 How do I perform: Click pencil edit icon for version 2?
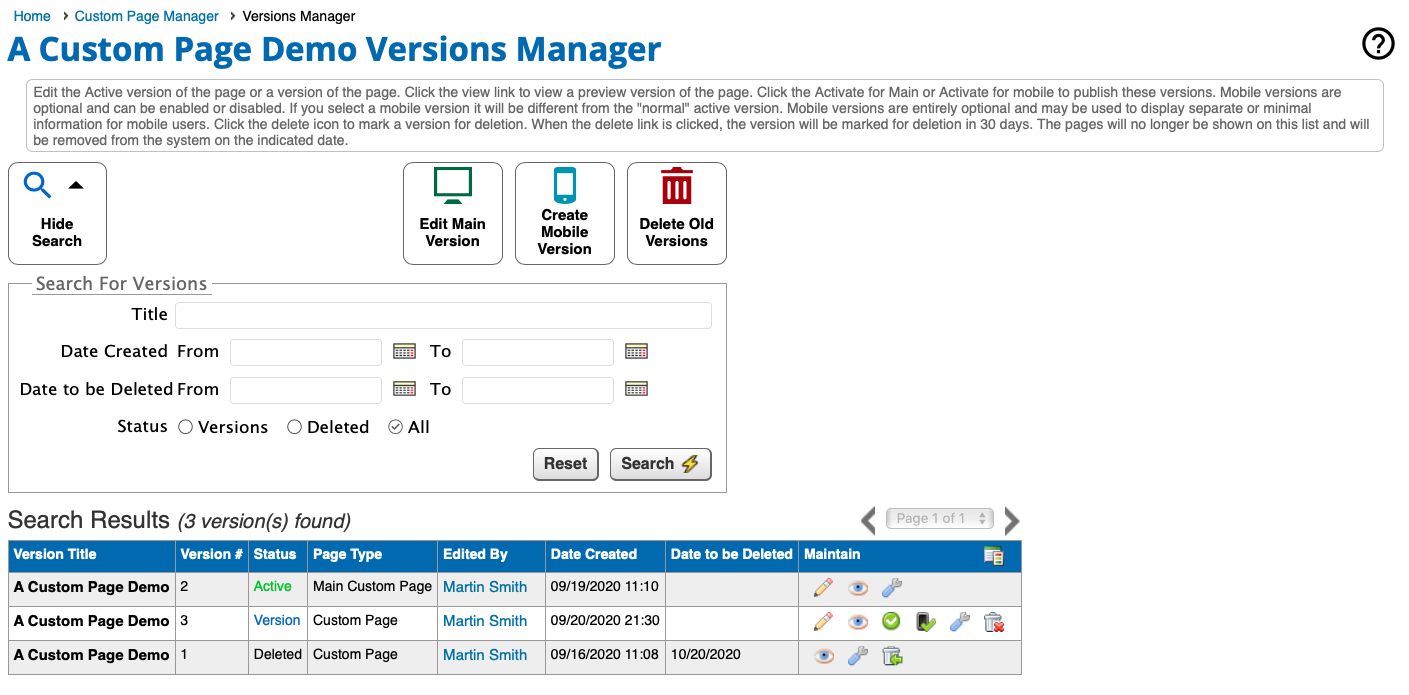823,588
